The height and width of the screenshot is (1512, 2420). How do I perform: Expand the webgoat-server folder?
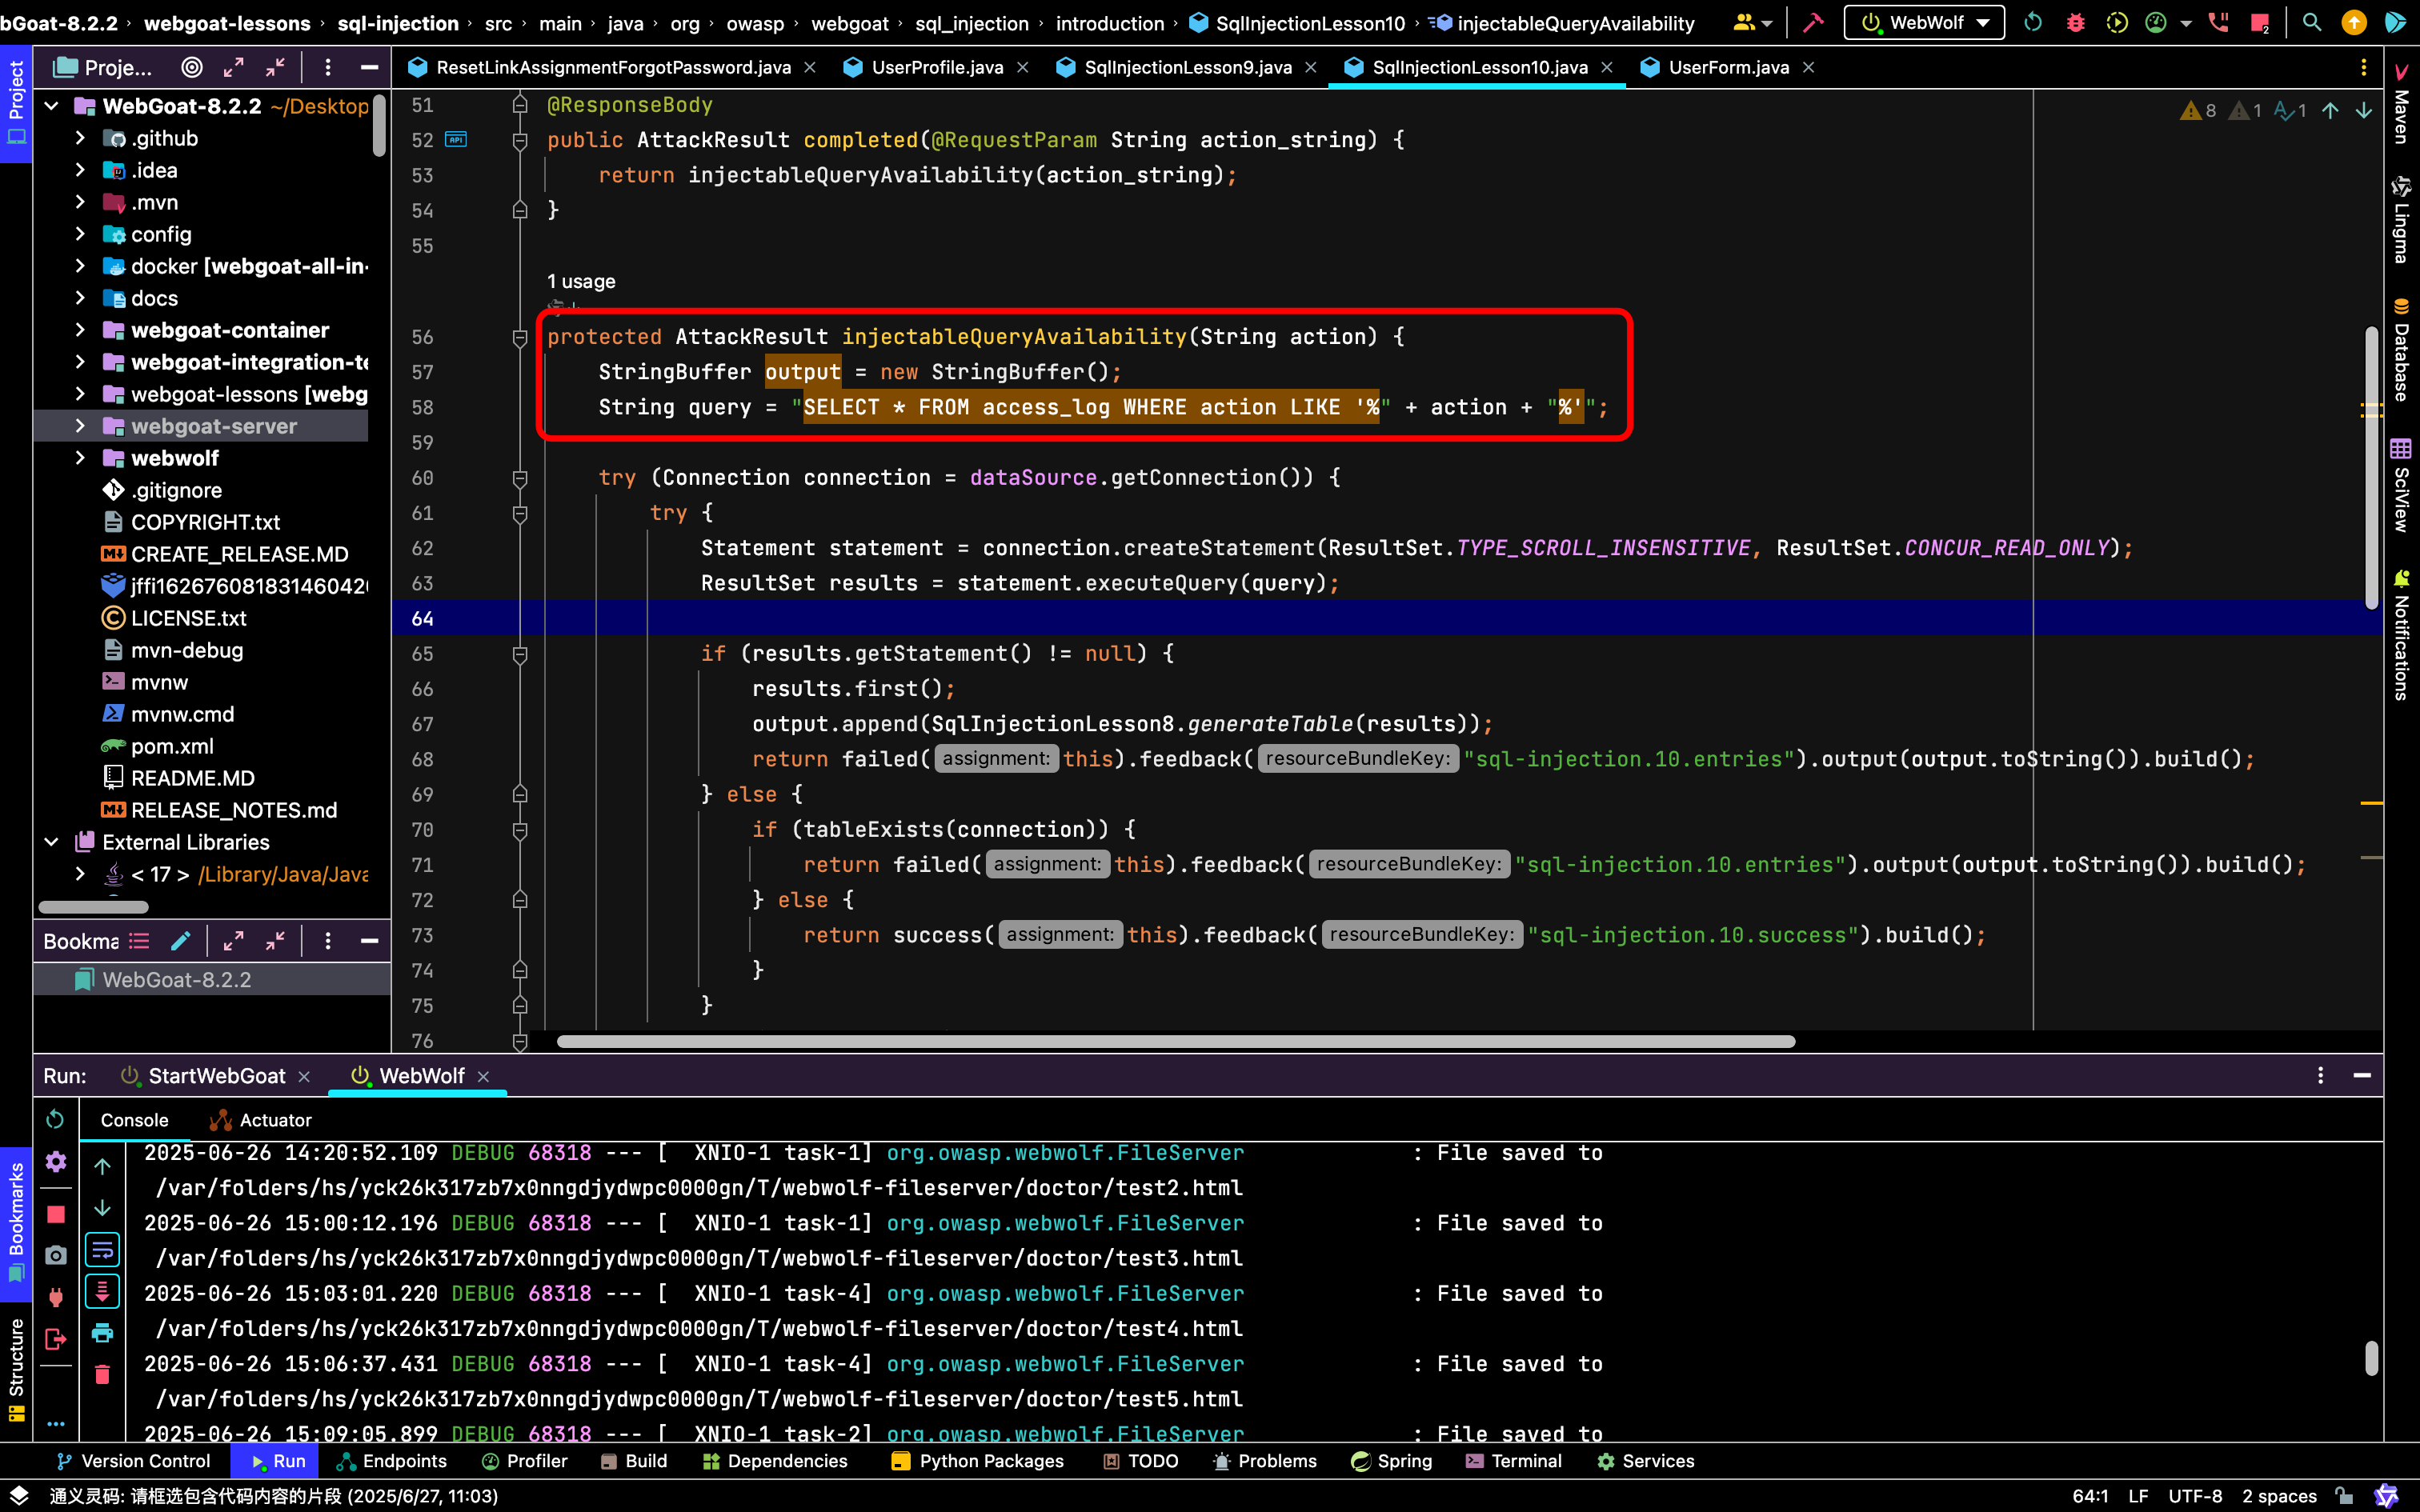pyautogui.click(x=80, y=426)
